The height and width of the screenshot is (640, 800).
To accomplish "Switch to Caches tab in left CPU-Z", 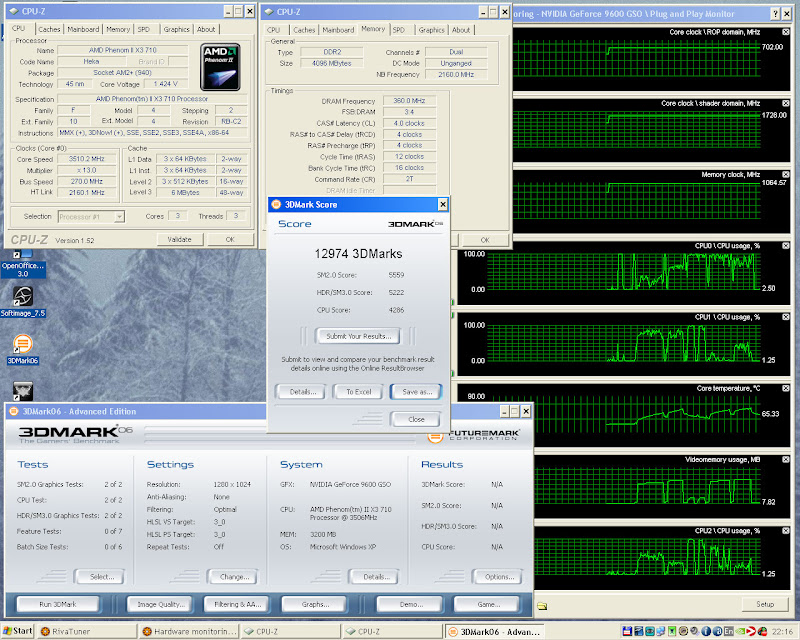I will [x=50, y=29].
